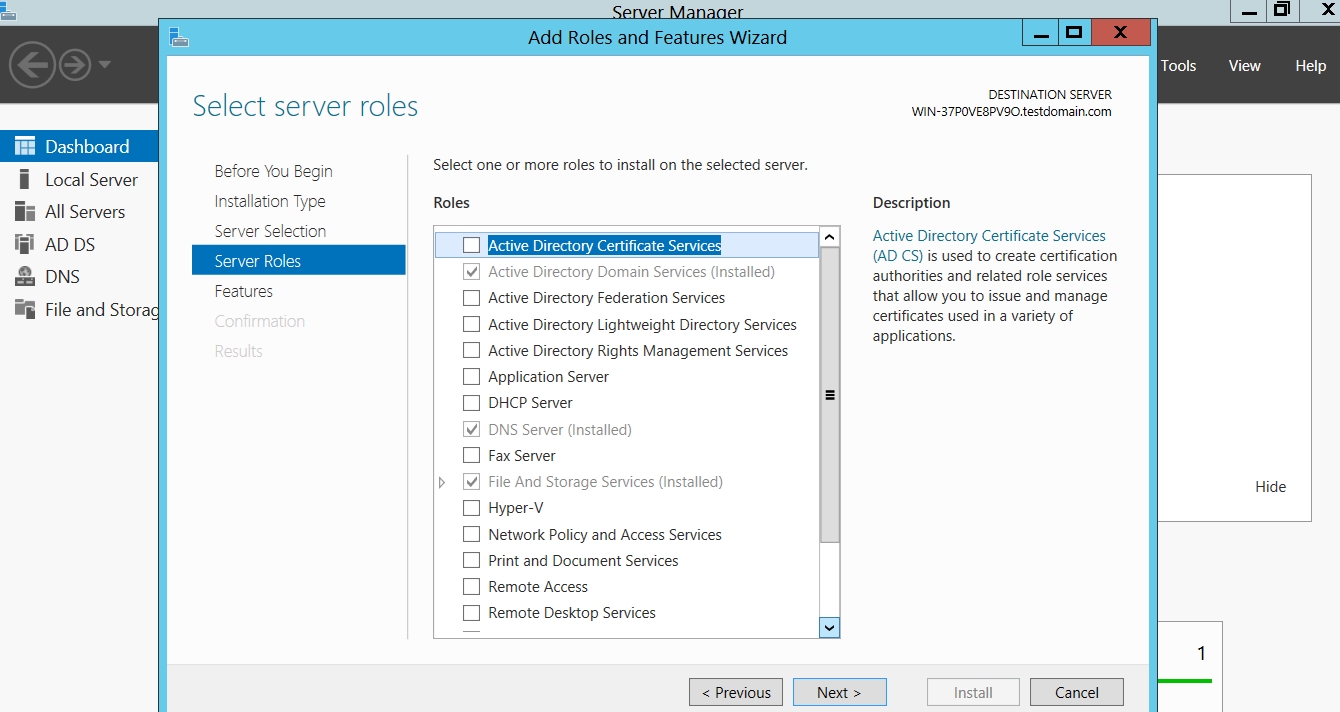Expand File And Storage Services tree
The height and width of the screenshot is (712, 1340).
pos(443,482)
